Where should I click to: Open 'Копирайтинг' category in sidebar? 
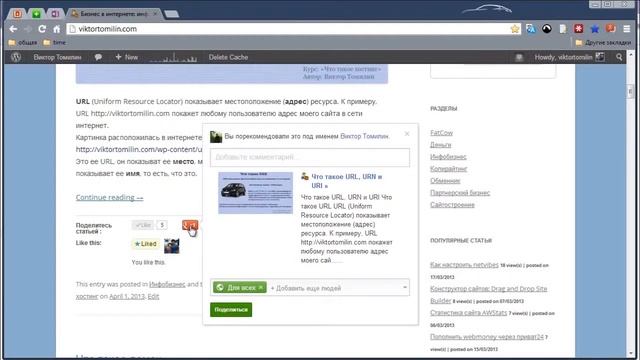pos(448,169)
